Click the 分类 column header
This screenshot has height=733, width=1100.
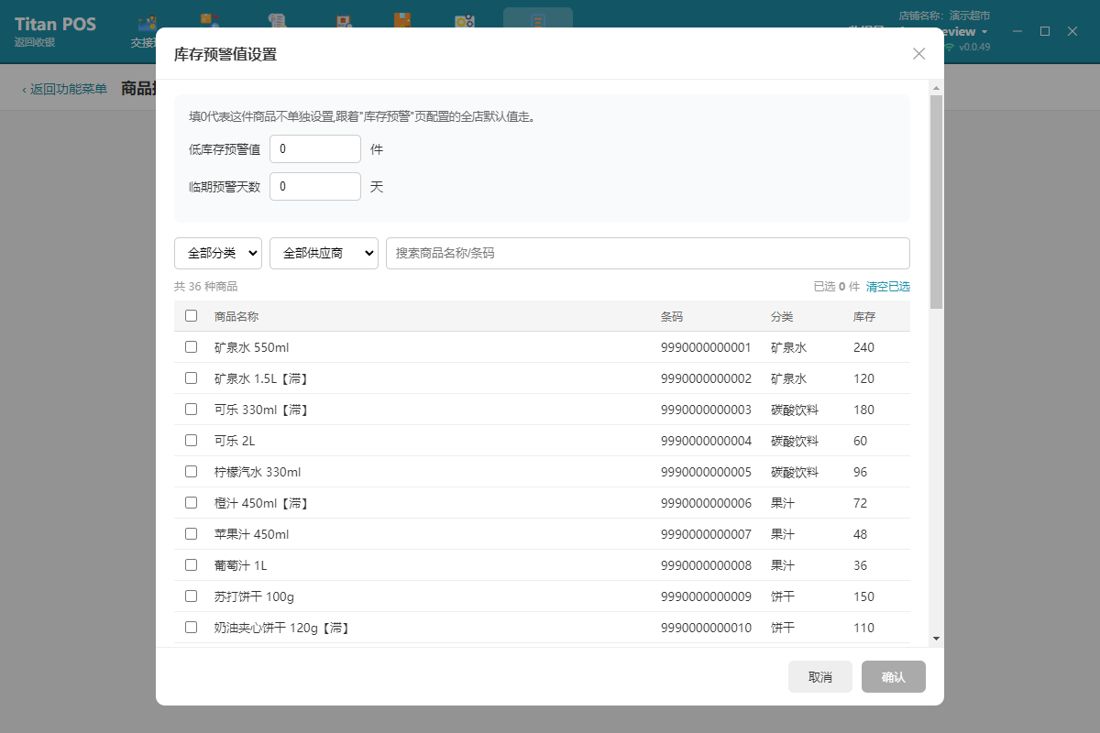782,316
